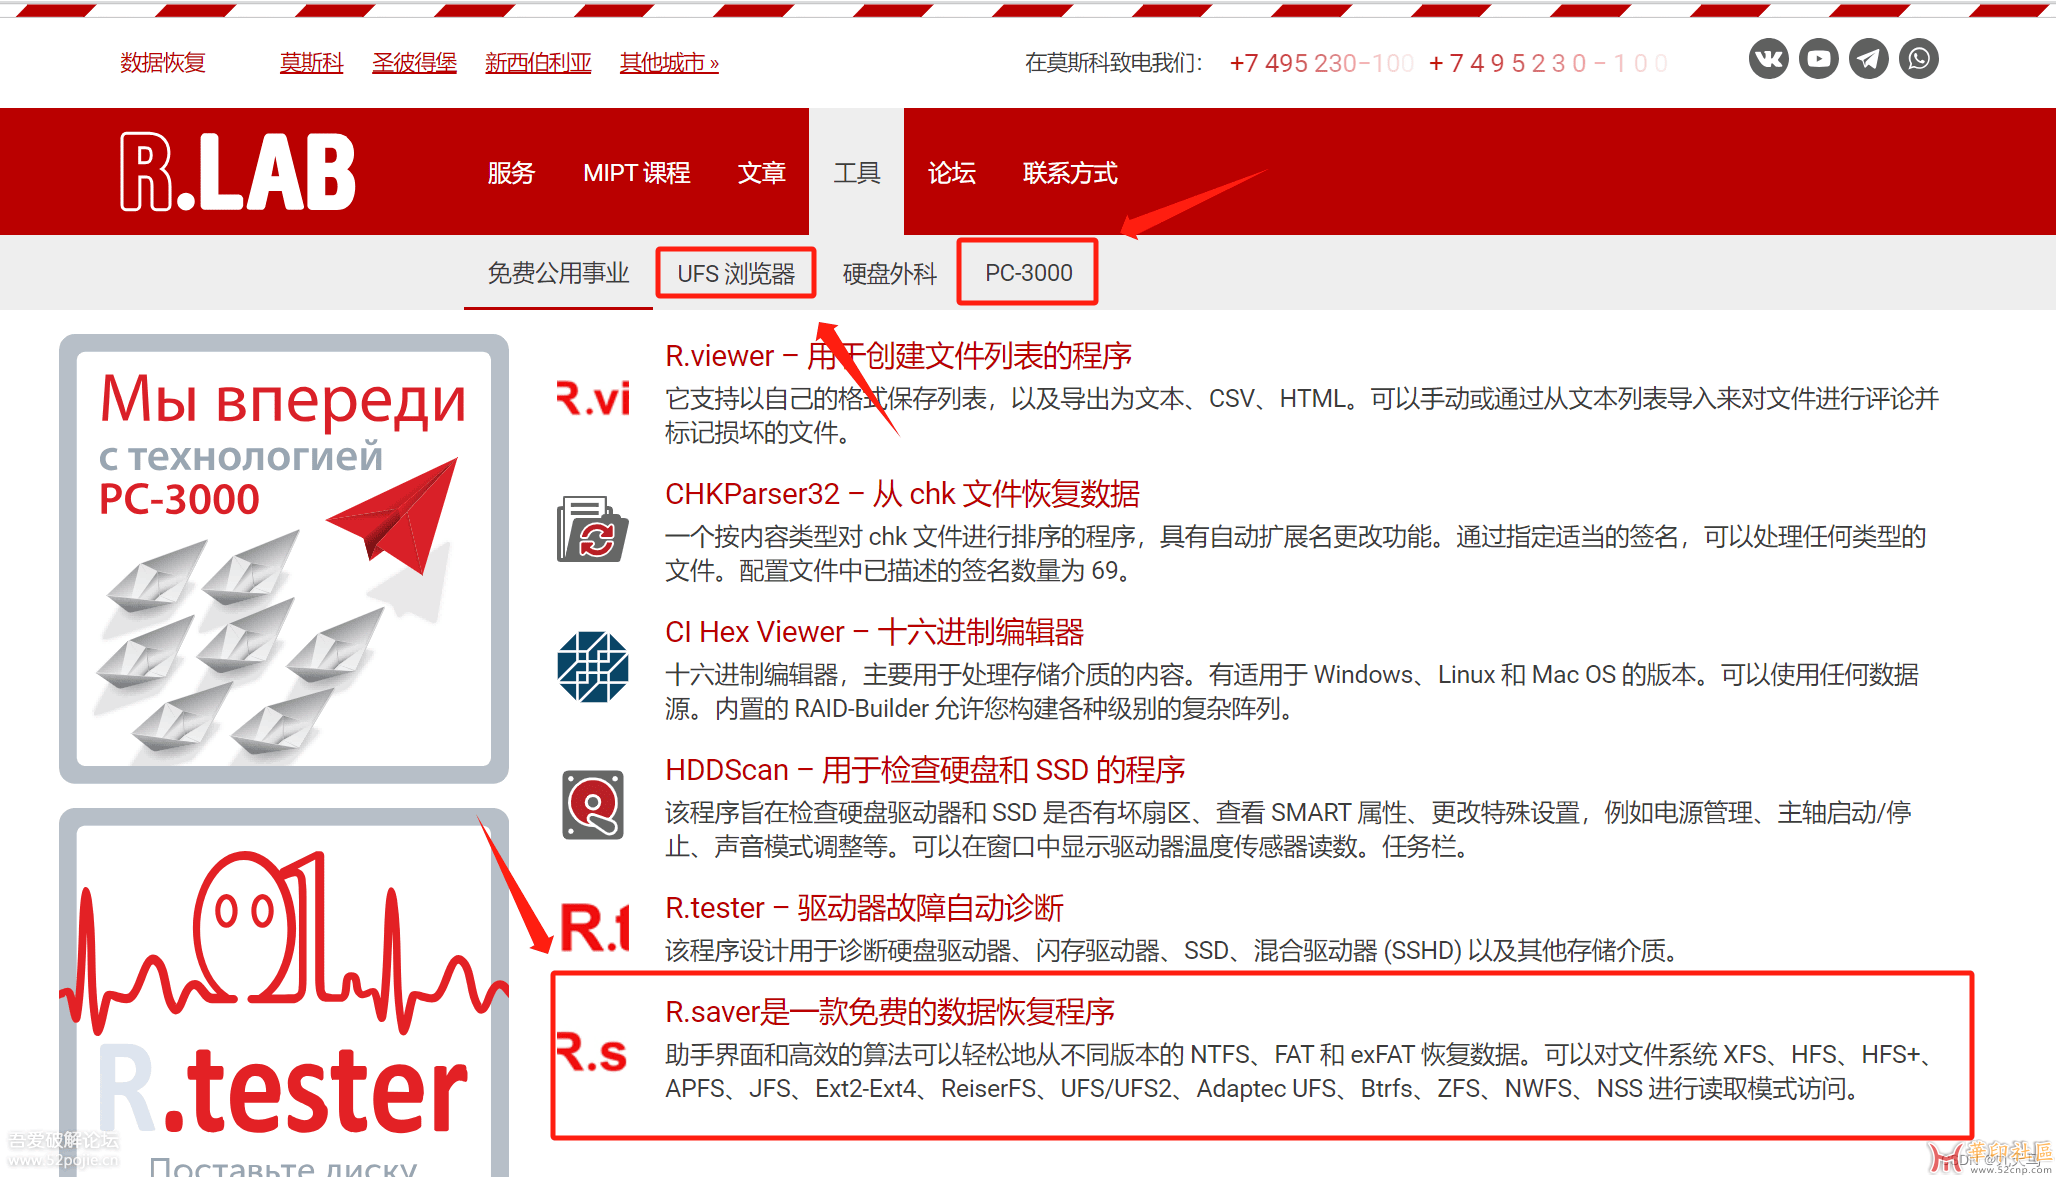Click the CI Hex Viewer icon
The image size is (2056, 1177).
click(592, 667)
